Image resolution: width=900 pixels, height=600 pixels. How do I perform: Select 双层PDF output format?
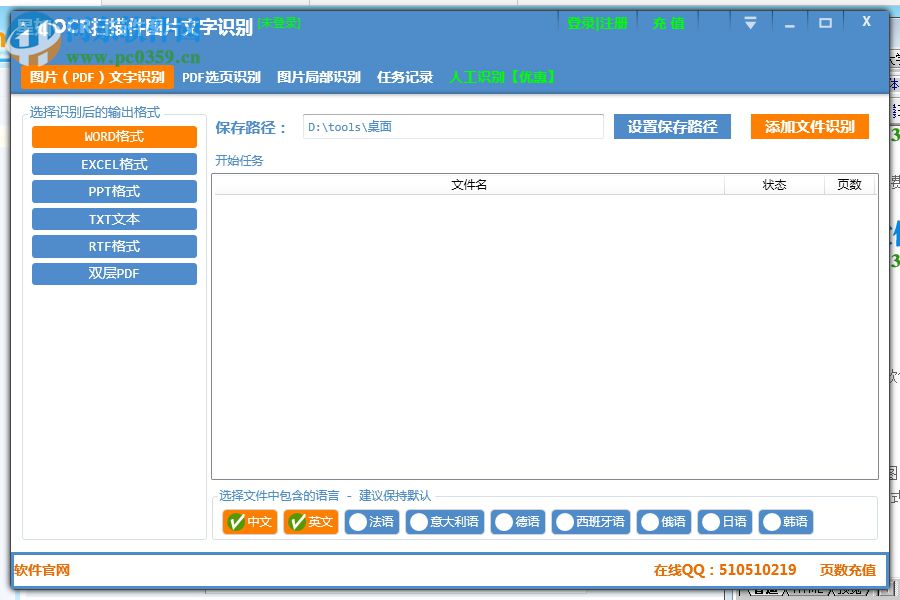coord(114,273)
